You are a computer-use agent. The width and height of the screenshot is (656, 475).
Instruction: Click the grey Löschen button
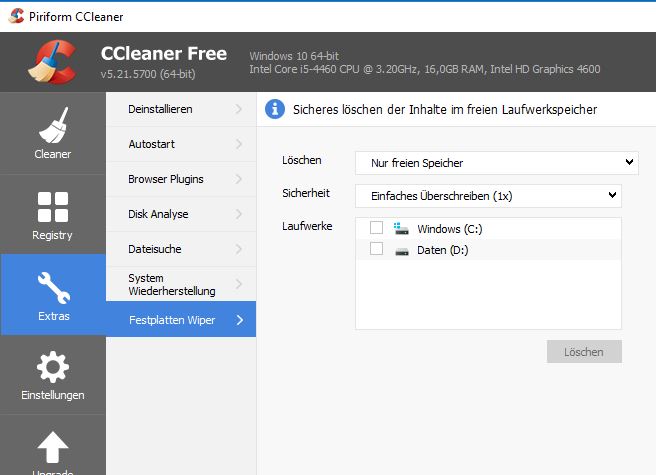(x=584, y=352)
